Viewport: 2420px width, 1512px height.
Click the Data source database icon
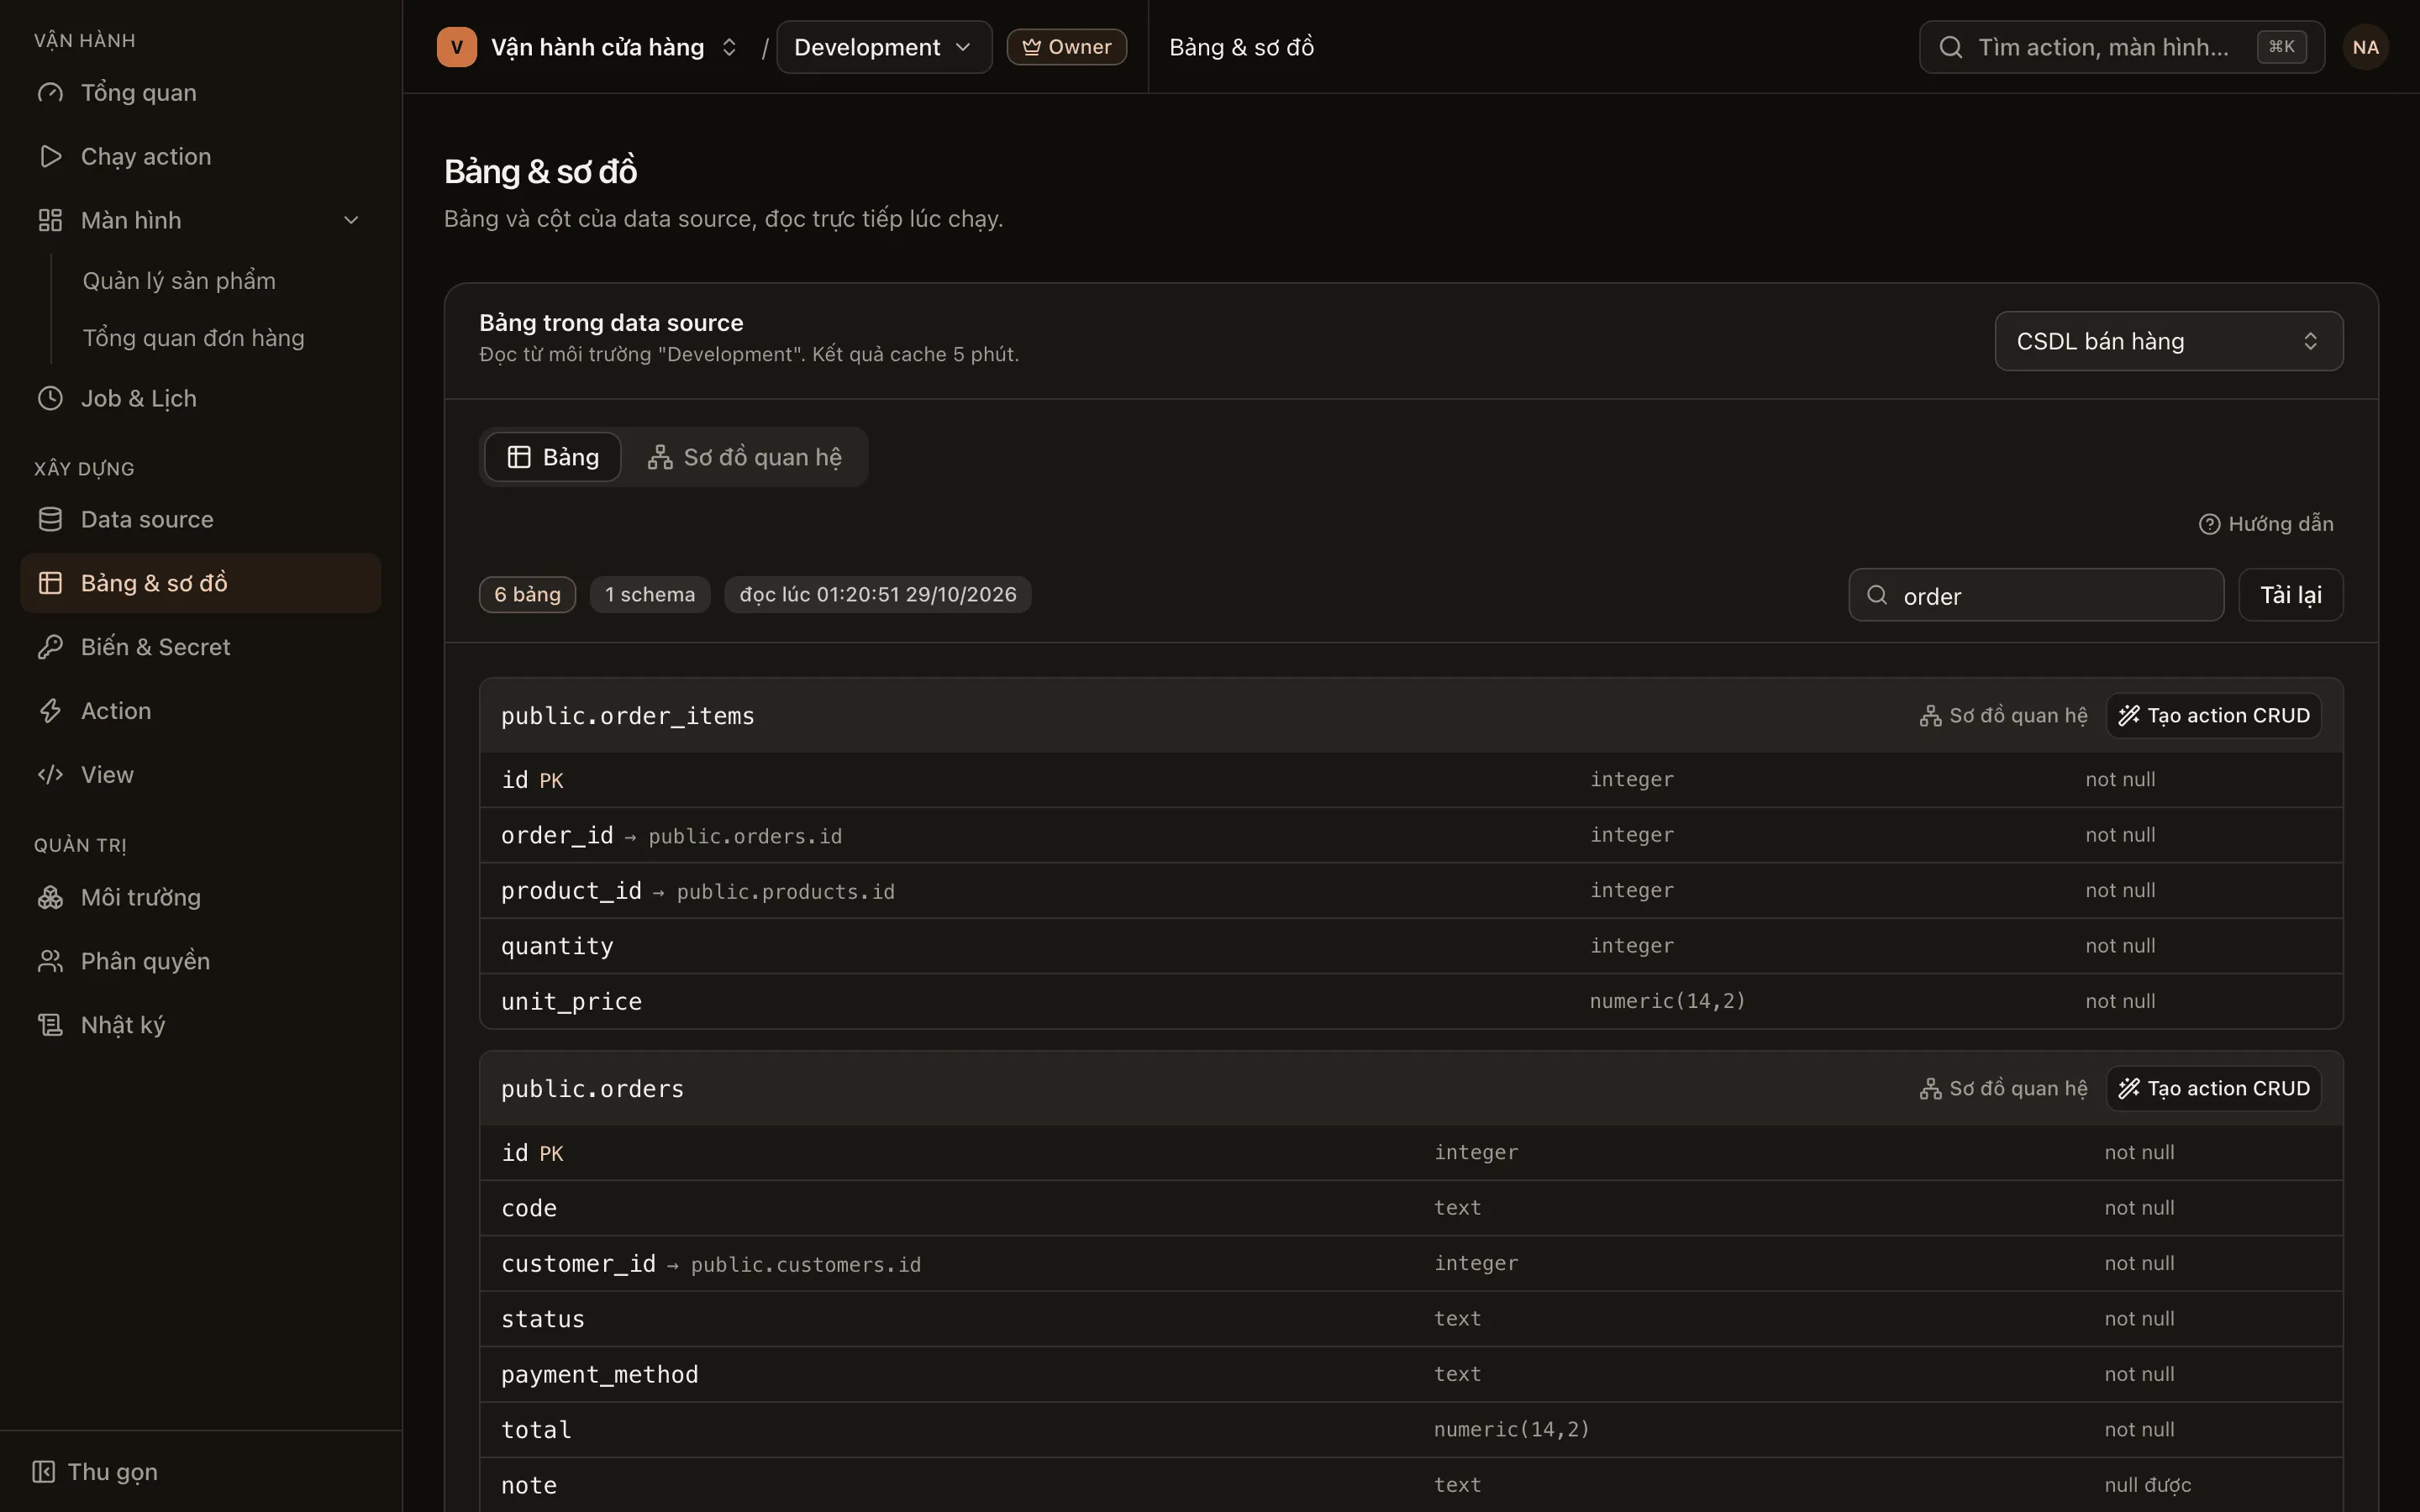(x=50, y=519)
